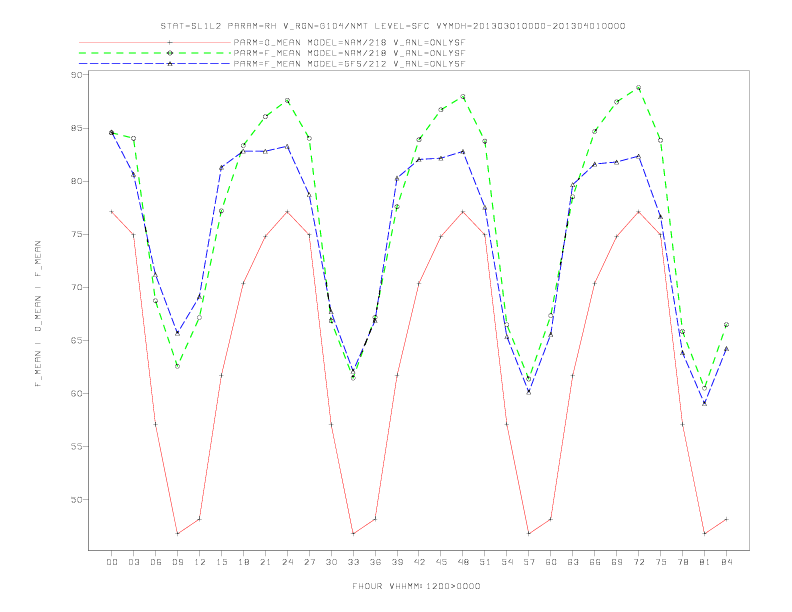Click x-axis tick label 03
Screen dimensions: 792x612
point(133,562)
